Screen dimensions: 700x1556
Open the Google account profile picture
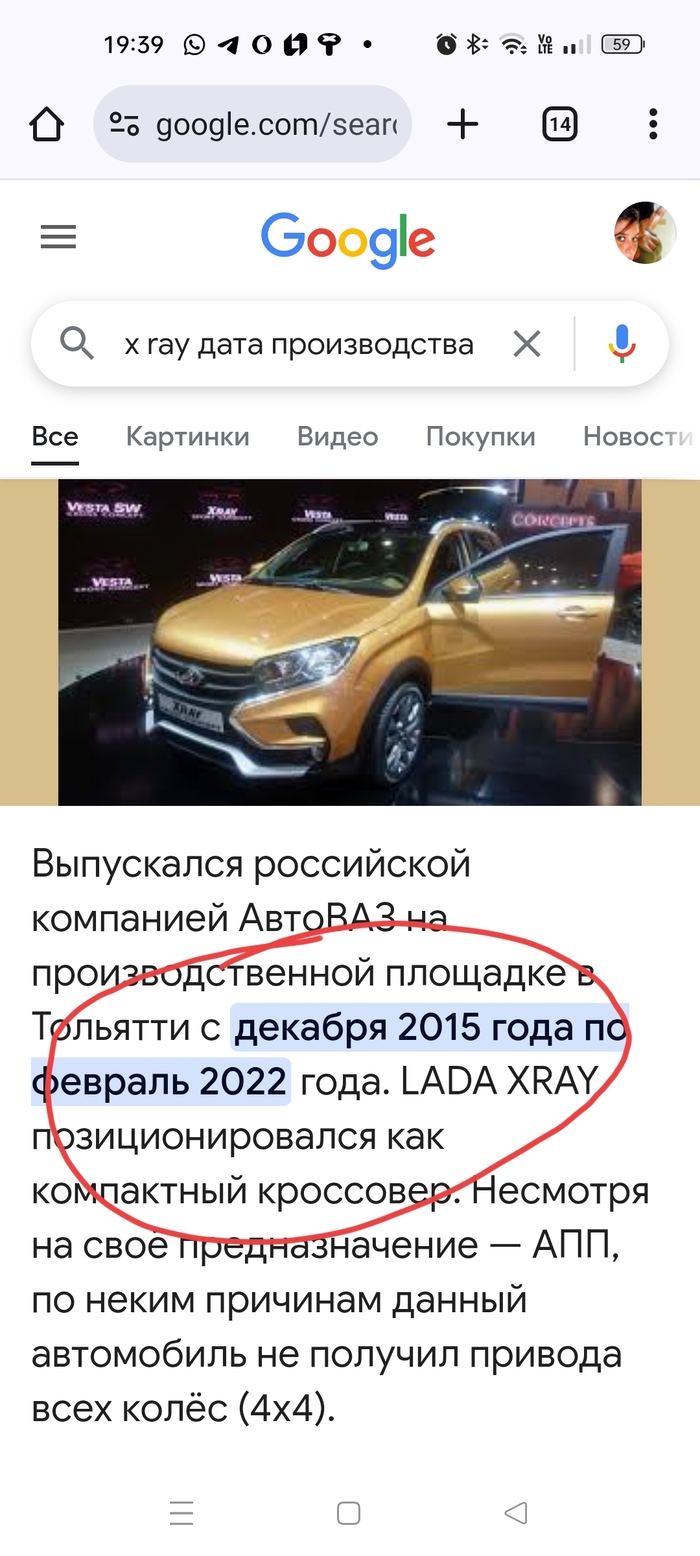tap(644, 233)
